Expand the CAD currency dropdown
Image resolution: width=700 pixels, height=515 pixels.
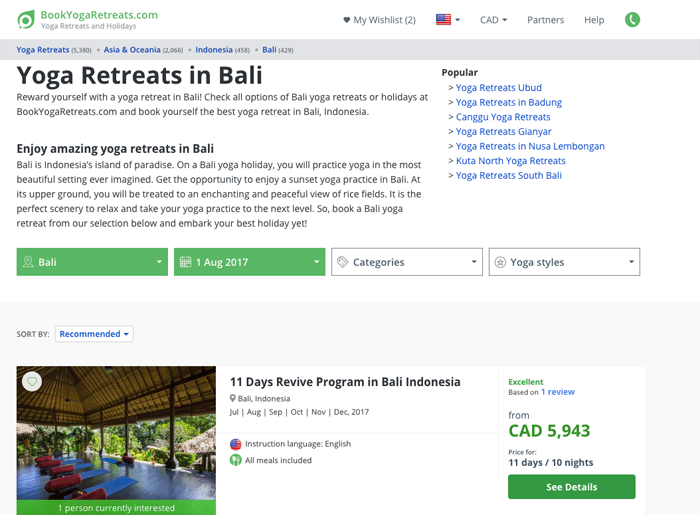coord(493,20)
